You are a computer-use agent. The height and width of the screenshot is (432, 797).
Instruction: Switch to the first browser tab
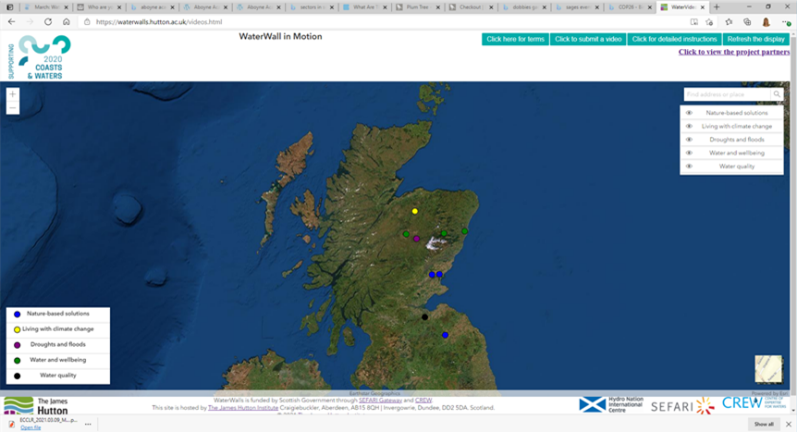pos(38,6)
